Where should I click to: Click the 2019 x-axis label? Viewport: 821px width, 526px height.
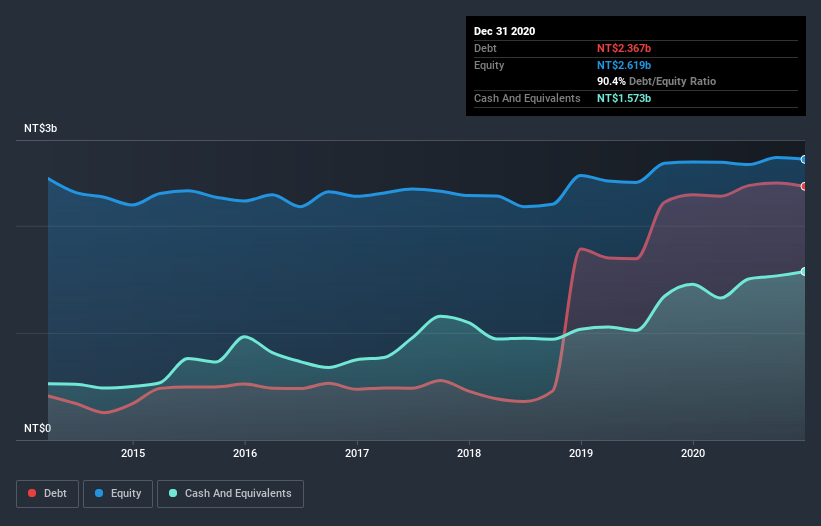click(x=581, y=453)
